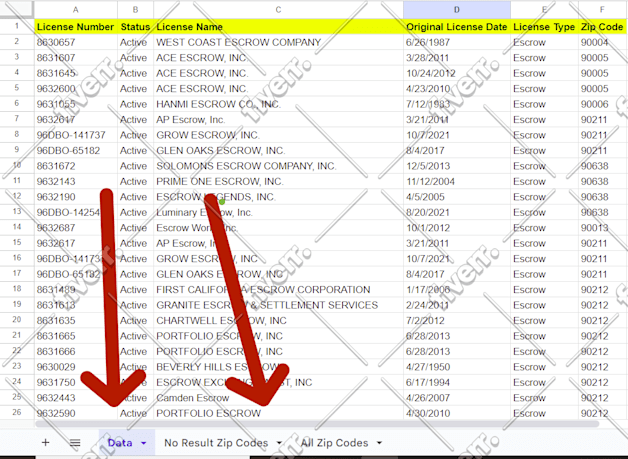Viewport: 628px width, 459px height.
Task: Click date cell 4/5/2005
Action: pos(457,197)
